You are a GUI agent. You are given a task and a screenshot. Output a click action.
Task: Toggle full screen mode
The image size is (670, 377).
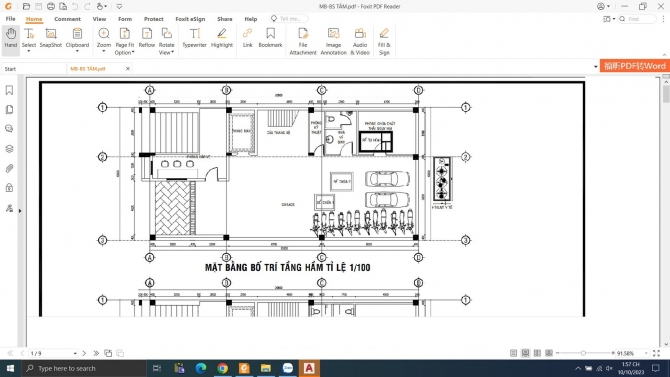pyautogui.click(x=657, y=353)
